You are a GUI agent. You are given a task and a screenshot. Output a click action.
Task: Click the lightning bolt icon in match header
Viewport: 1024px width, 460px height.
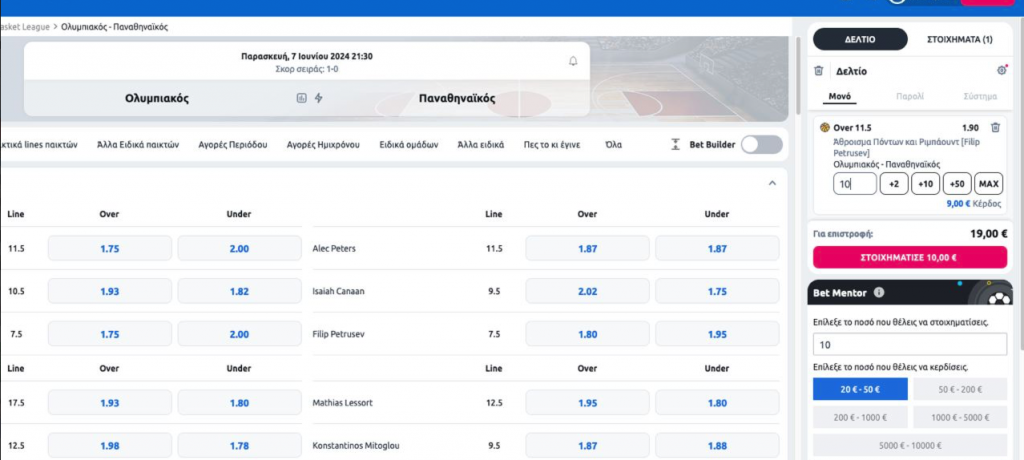coord(319,98)
